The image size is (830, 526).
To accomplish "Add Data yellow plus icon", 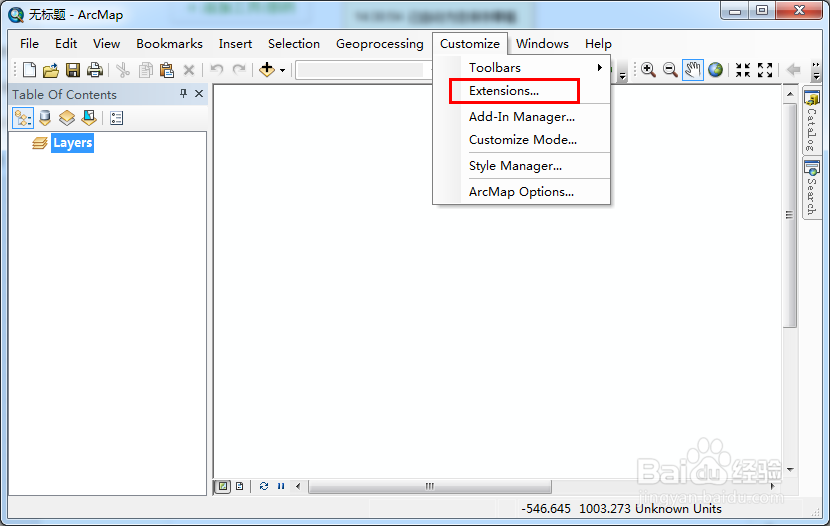I will (x=267, y=69).
